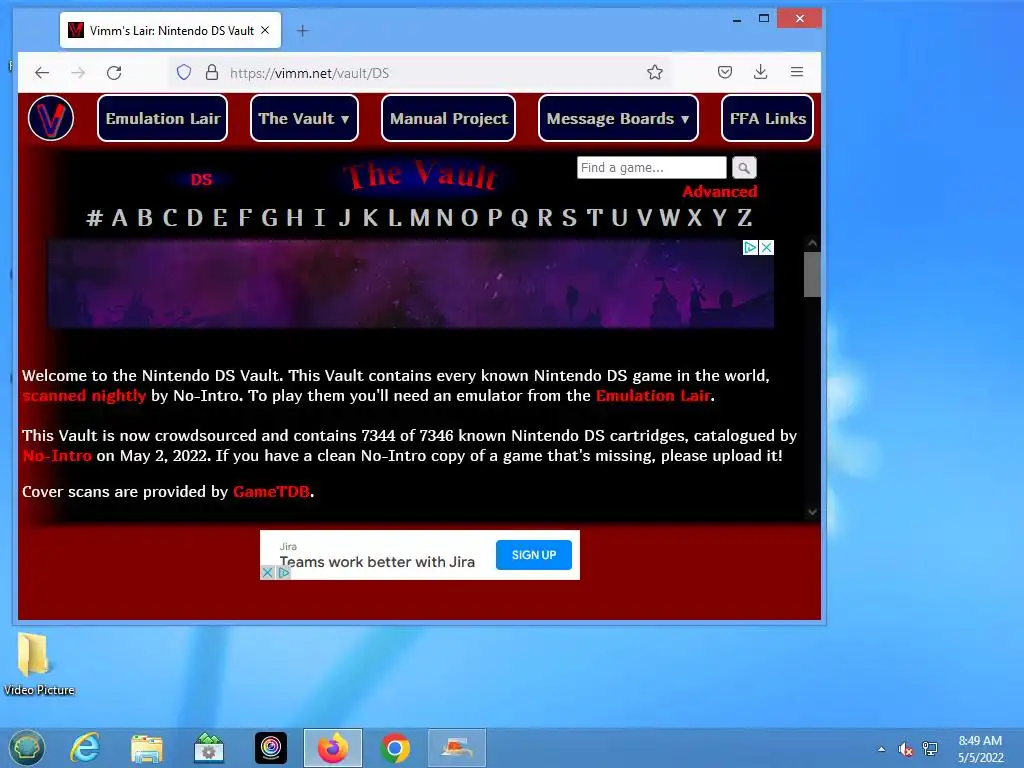Click the network tray icon
Screen dimensions: 1024x768
(930, 749)
